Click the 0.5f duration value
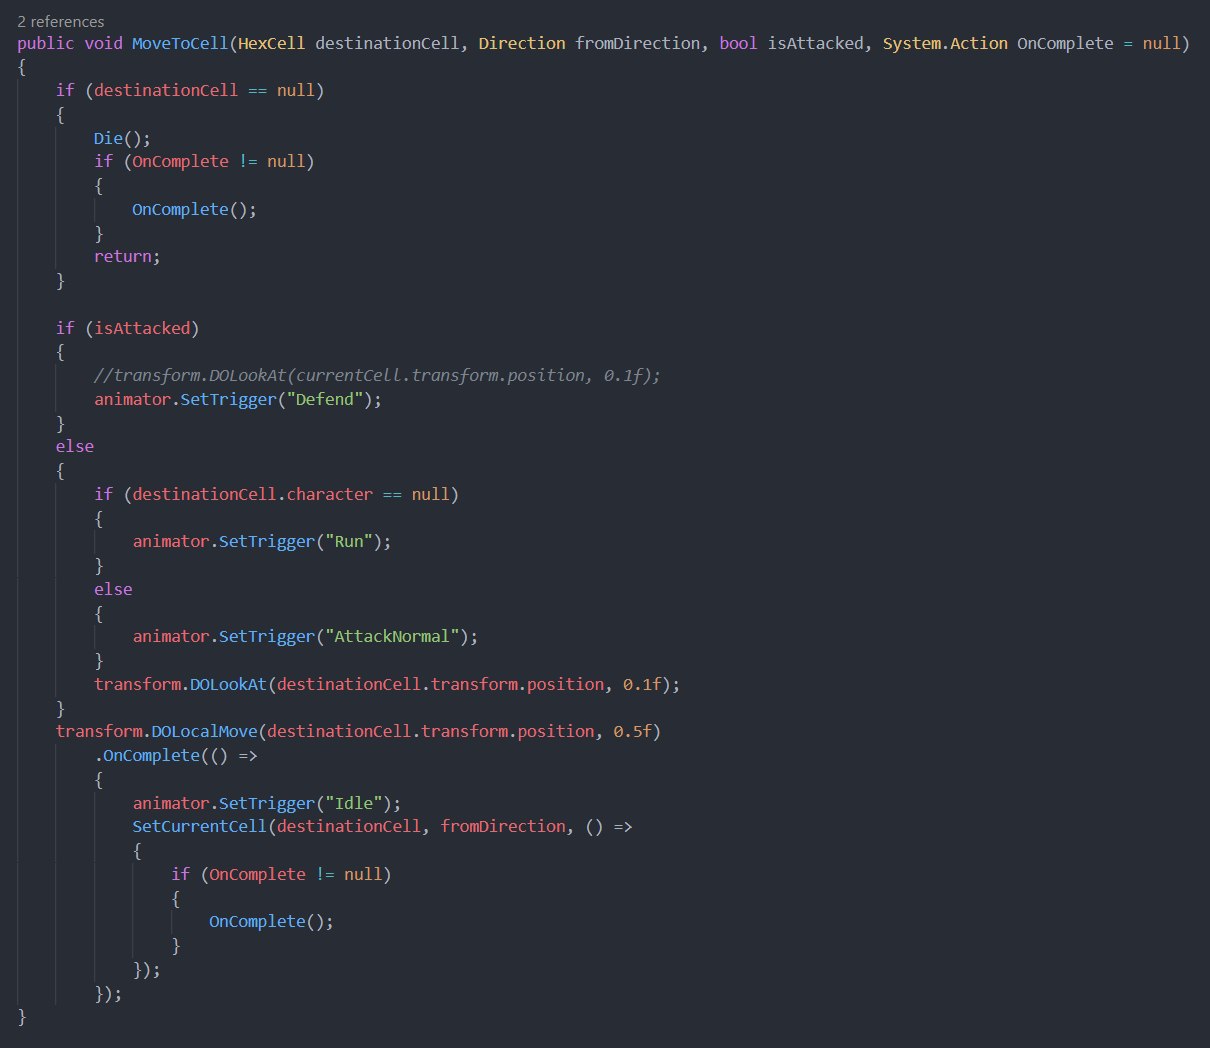This screenshot has width=1210, height=1048. [x=632, y=731]
